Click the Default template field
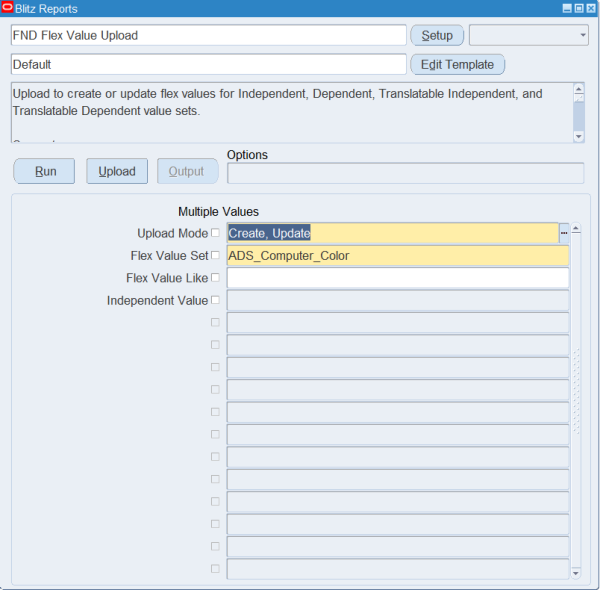 (209, 64)
